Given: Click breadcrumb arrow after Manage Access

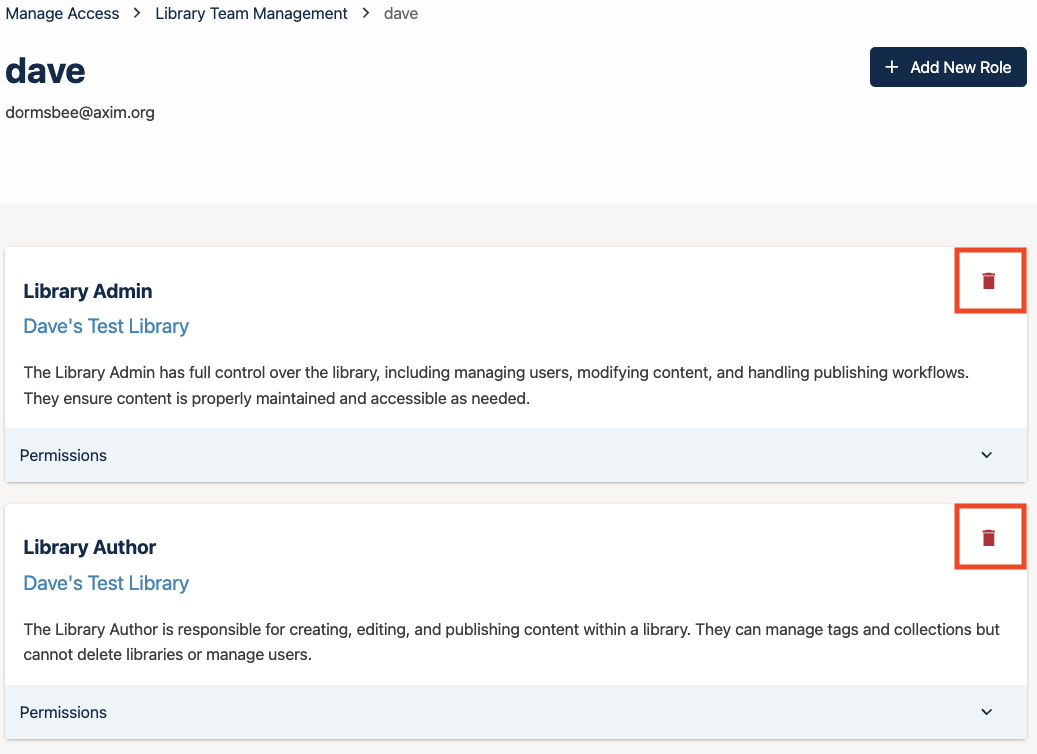Looking at the screenshot, I should tap(137, 14).
